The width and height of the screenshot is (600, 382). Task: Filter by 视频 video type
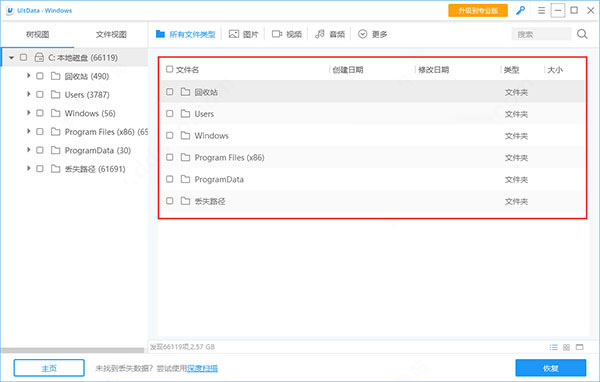287,34
